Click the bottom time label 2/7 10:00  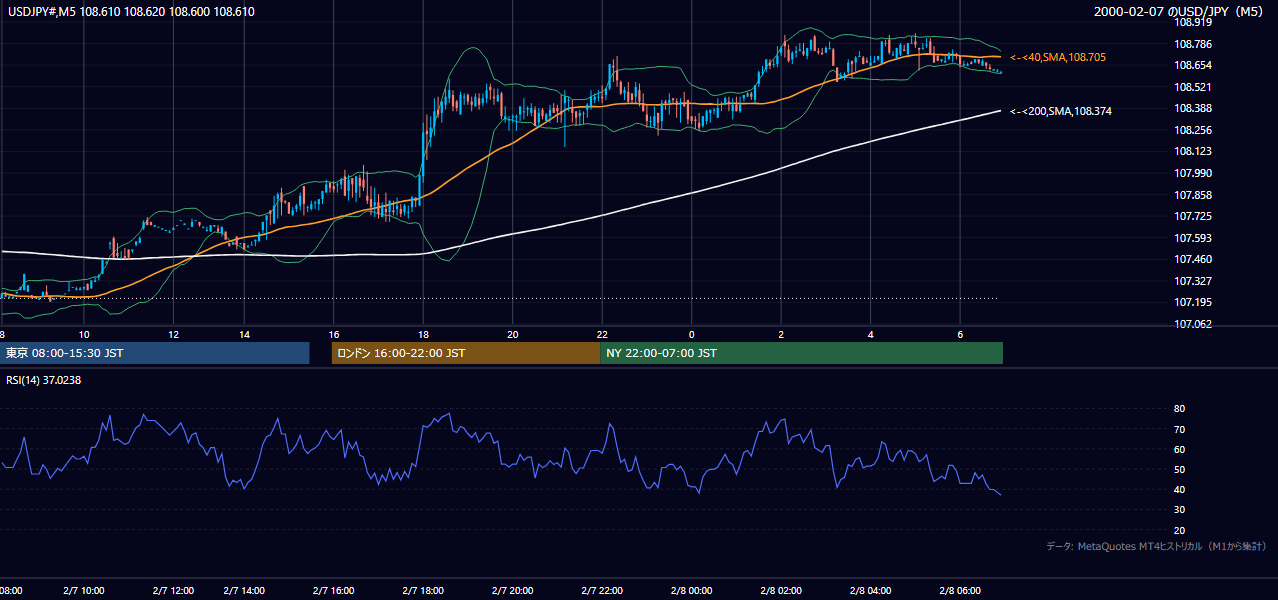click(x=85, y=591)
